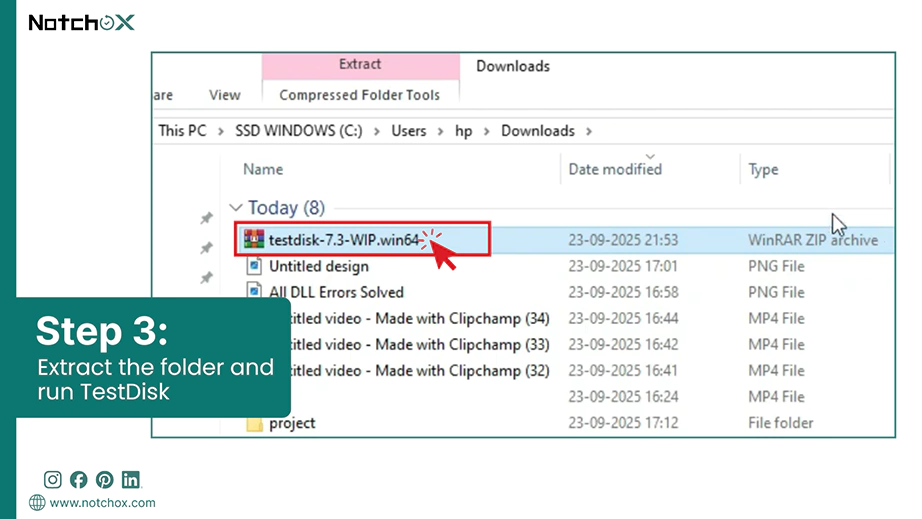
Task: Click the date 23-09-2025 16:24
Action: click(x=623, y=397)
